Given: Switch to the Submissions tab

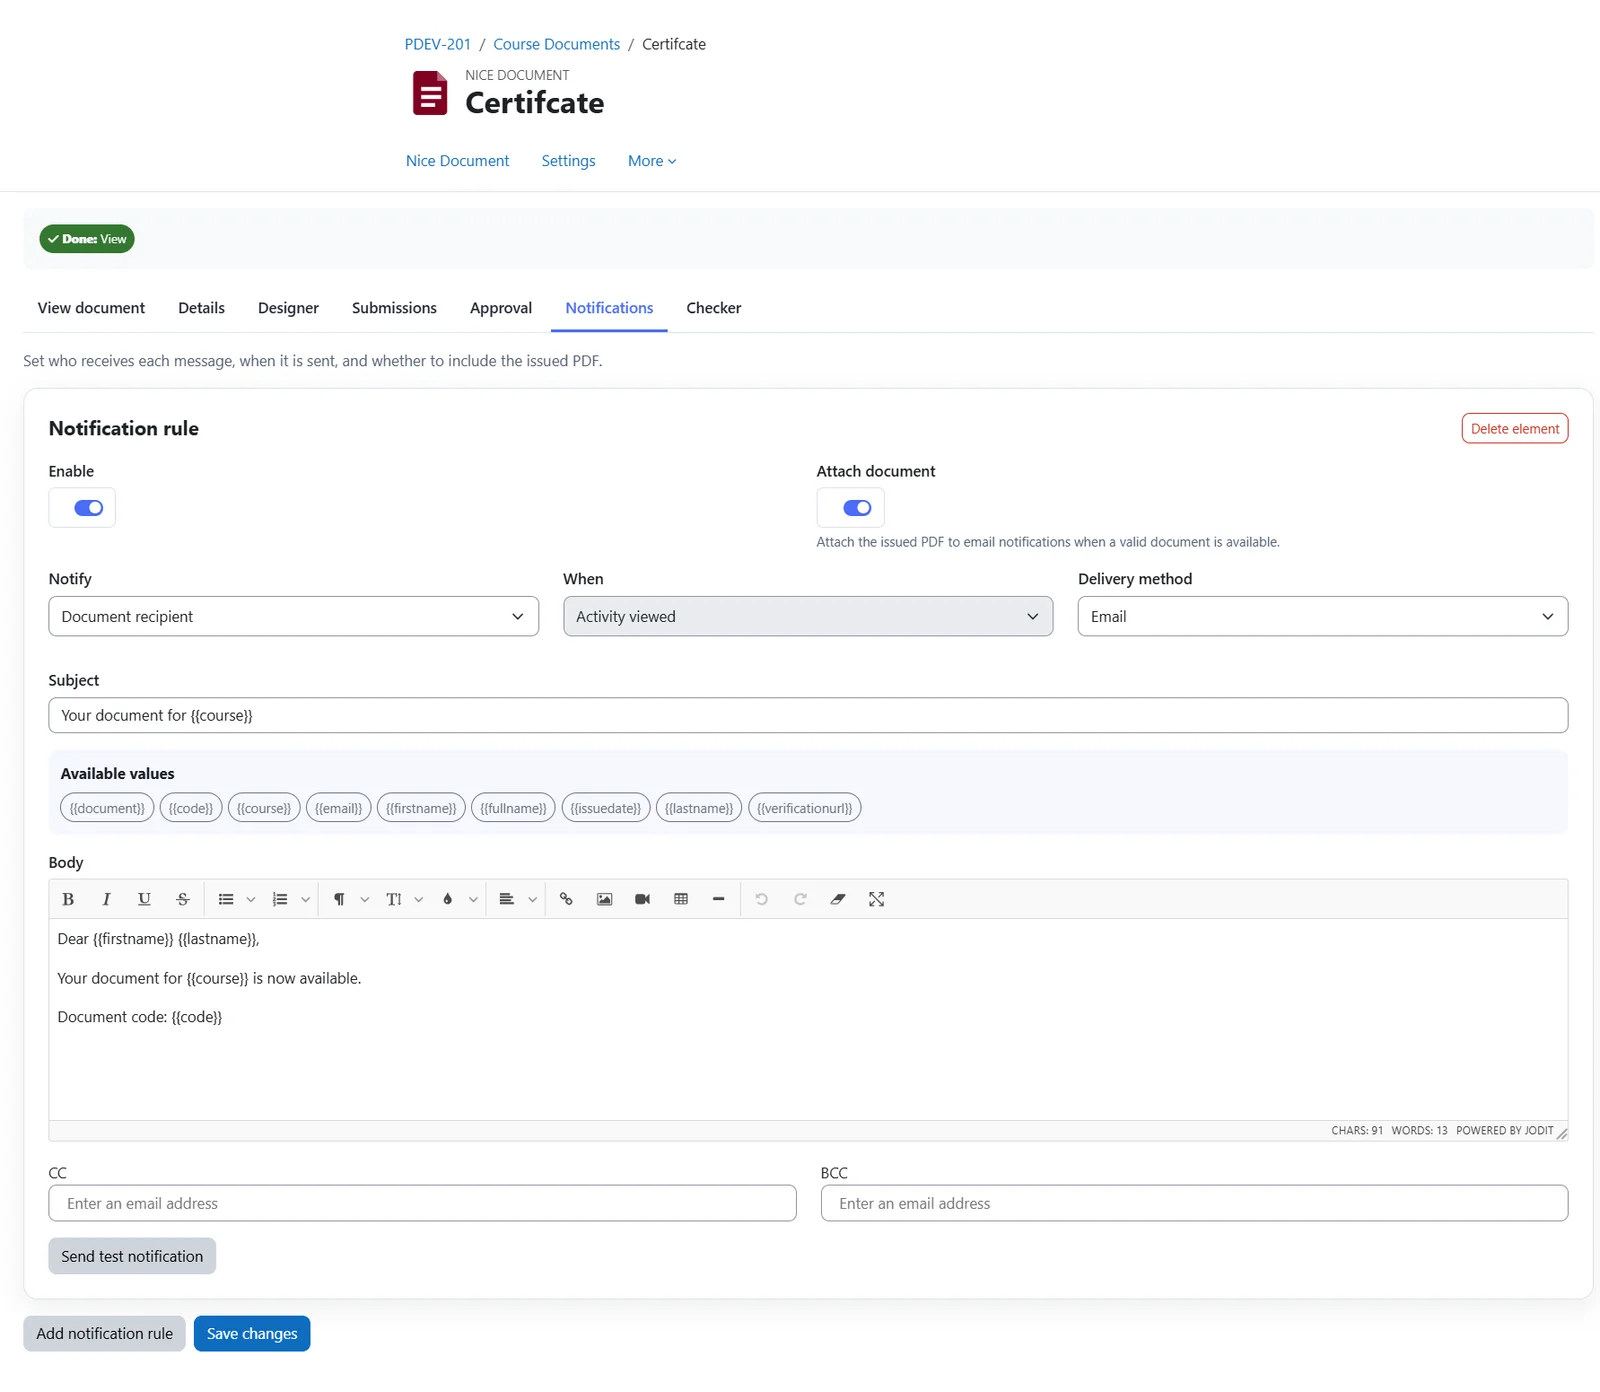Looking at the screenshot, I should (394, 308).
